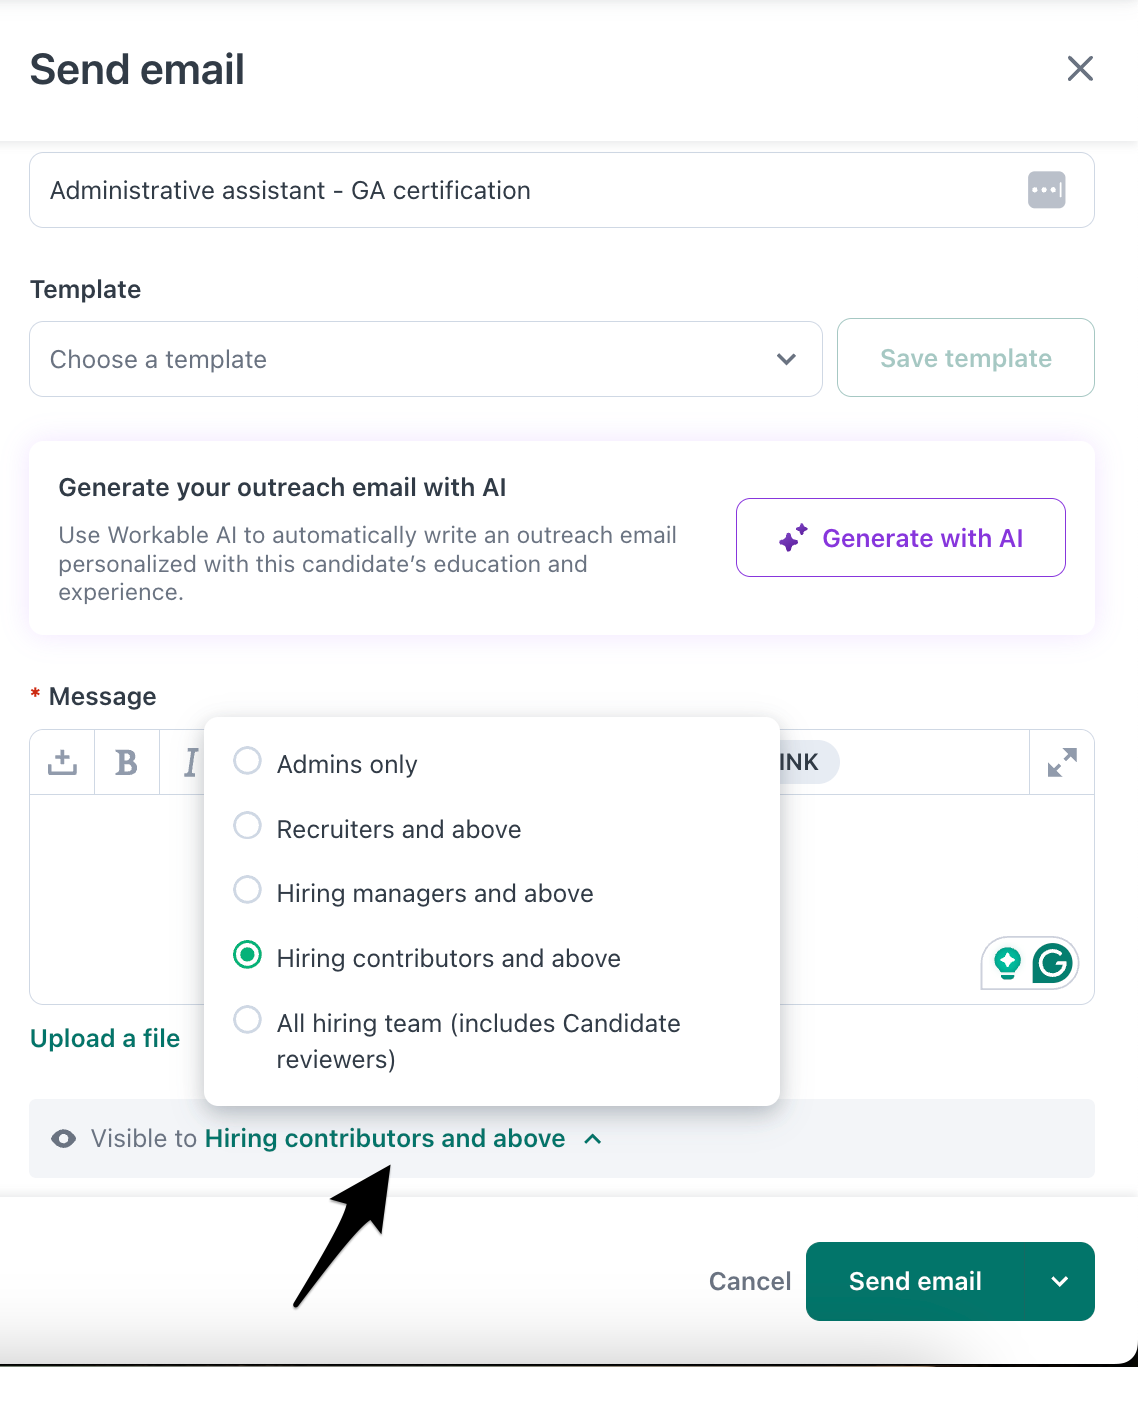This screenshot has height=1408, width=1138.
Task: Choose Hiring managers and above option
Action: click(x=247, y=890)
